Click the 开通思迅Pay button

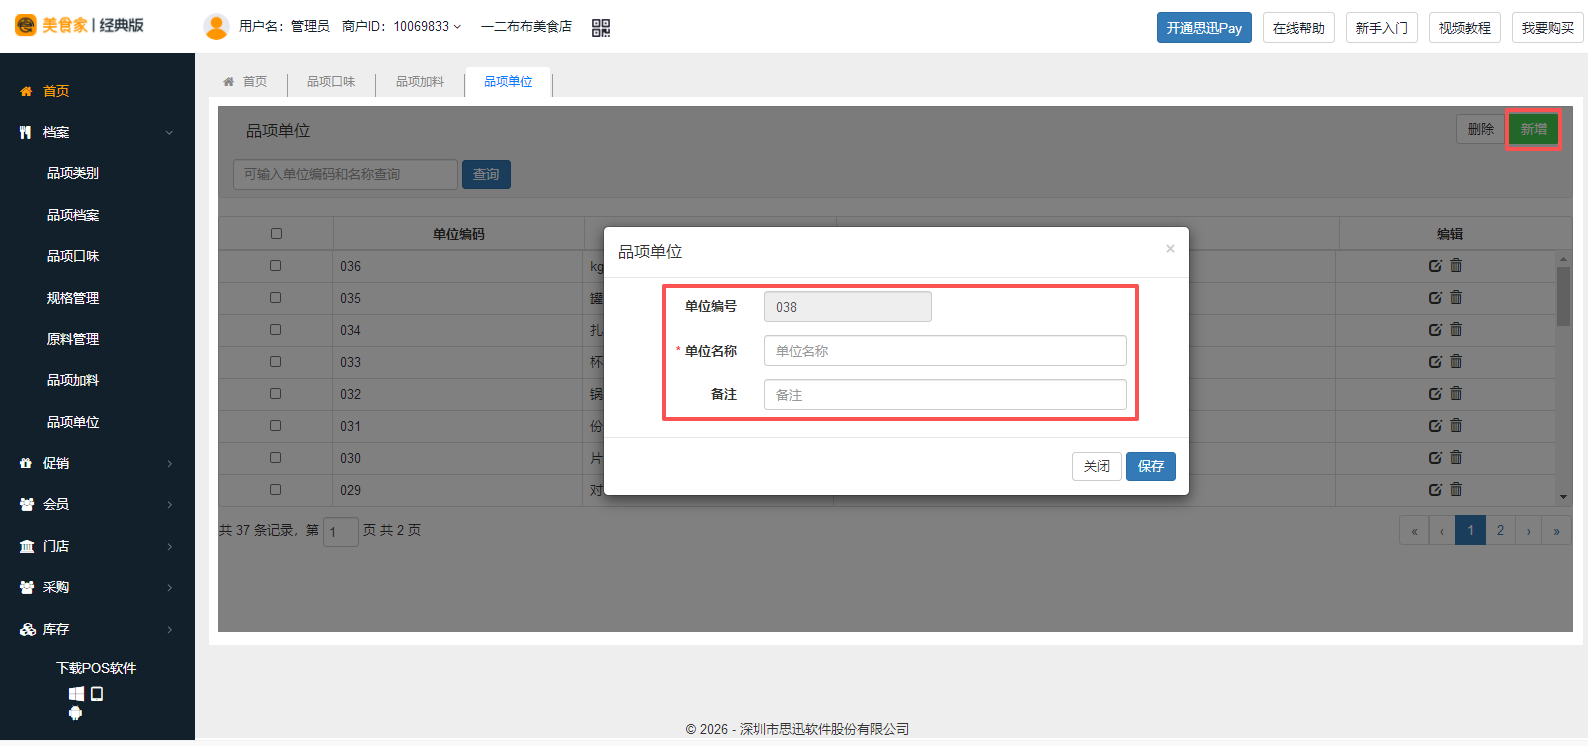pos(1204,28)
